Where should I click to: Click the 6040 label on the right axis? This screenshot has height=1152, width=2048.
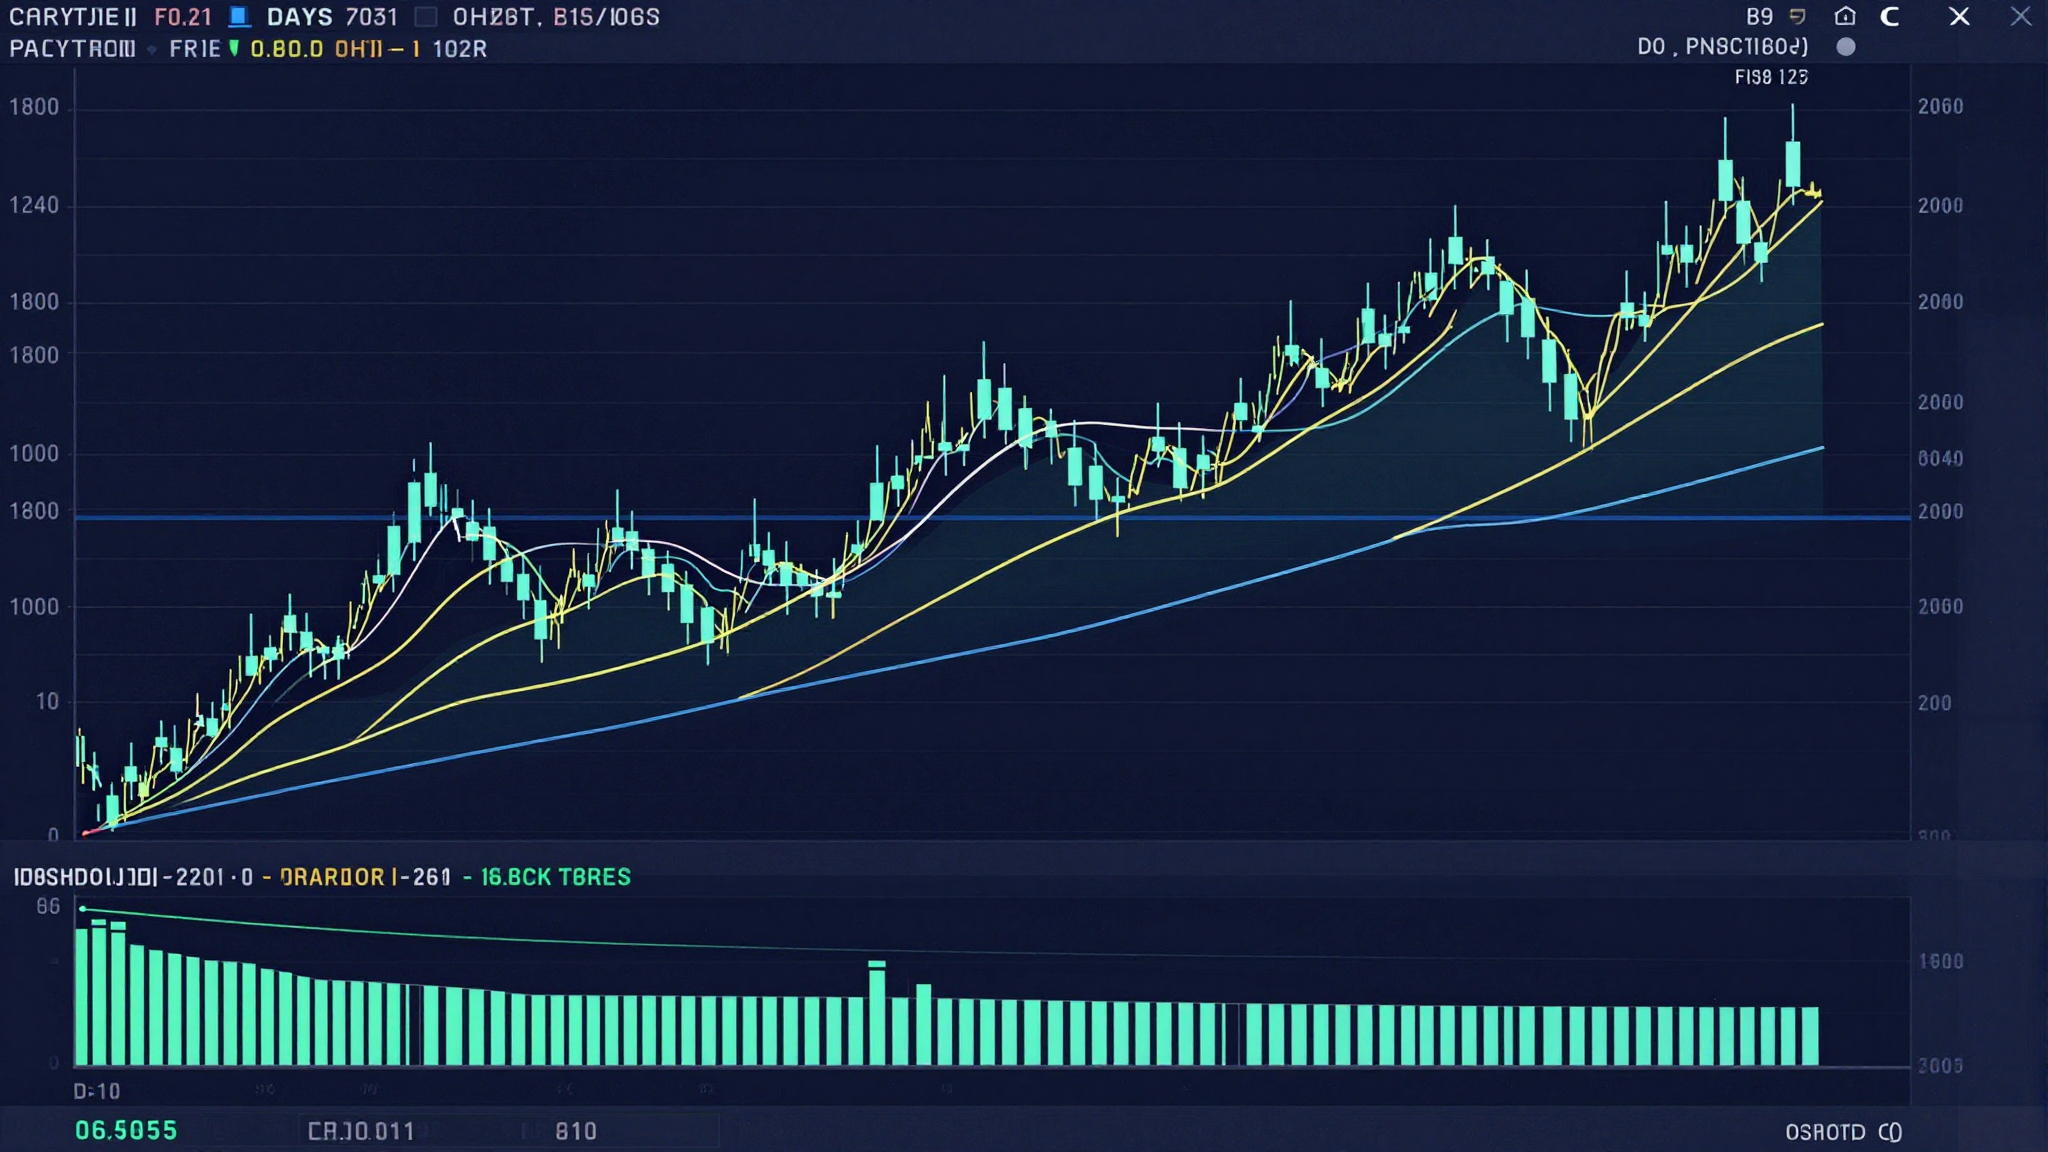[x=1940, y=459]
